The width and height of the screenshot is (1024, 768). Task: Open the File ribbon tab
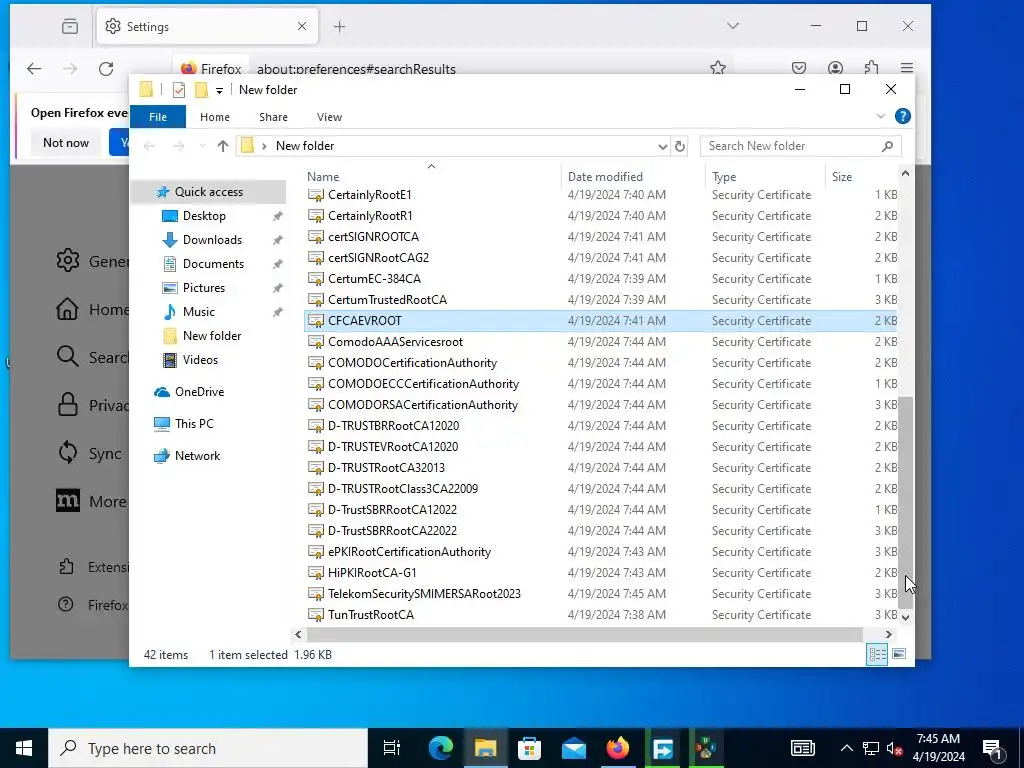[x=158, y=117]
